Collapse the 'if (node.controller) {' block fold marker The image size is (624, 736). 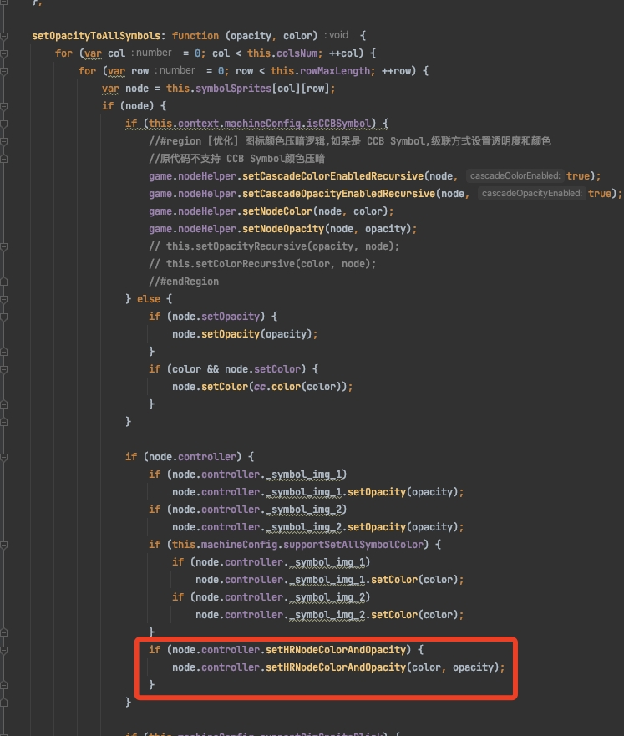tap(6, 457)
